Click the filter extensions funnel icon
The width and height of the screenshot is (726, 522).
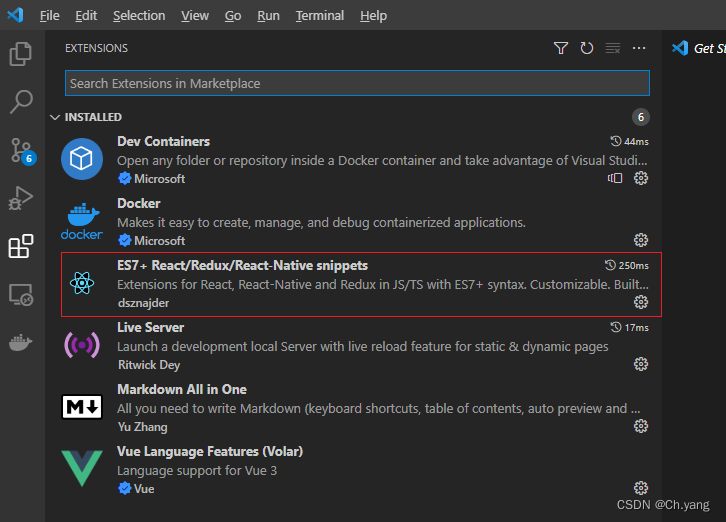tap(561, 48)
